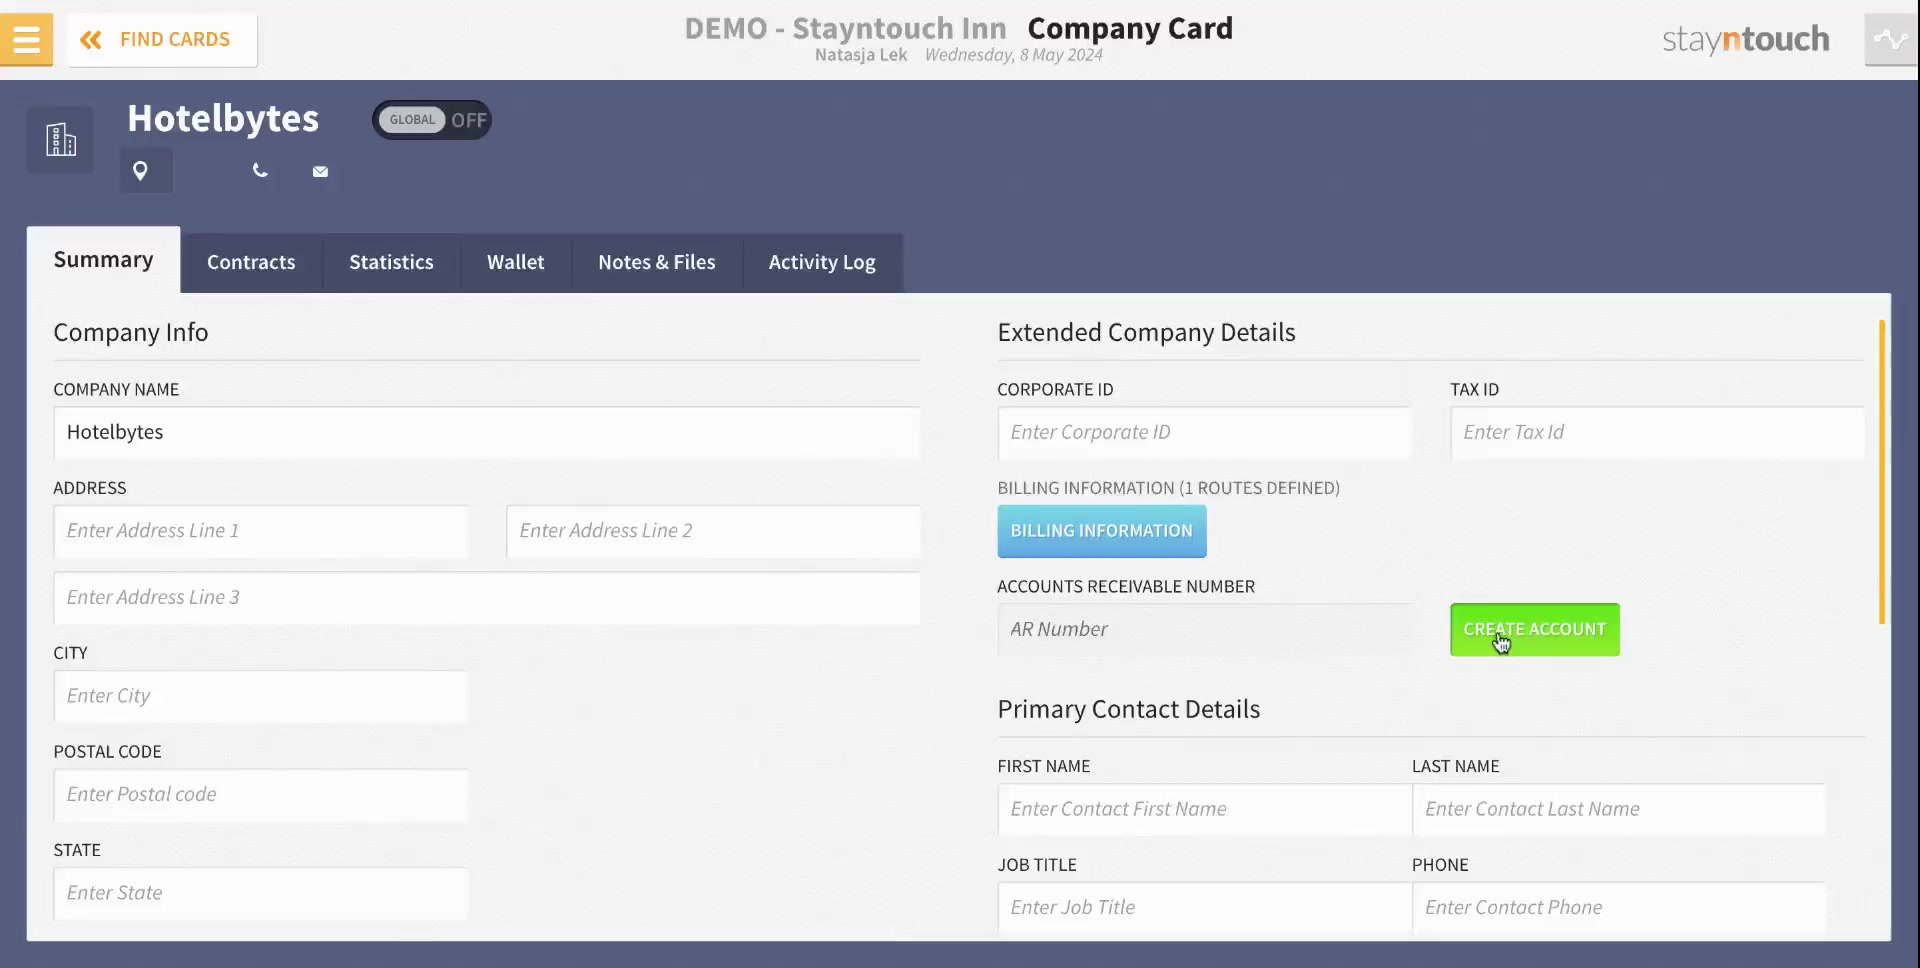The image size is (1920, 968).
Task: Click the Create Account button
Action: point(1535,630)
